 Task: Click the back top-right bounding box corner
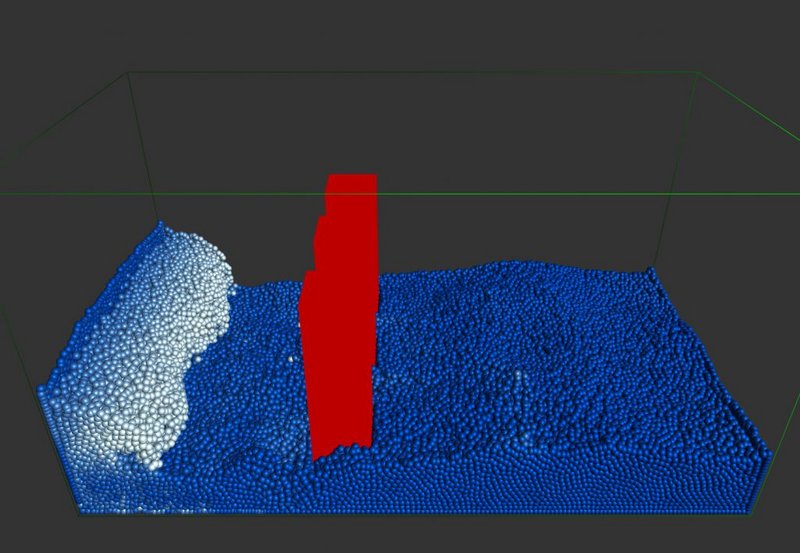click(696, 72)
